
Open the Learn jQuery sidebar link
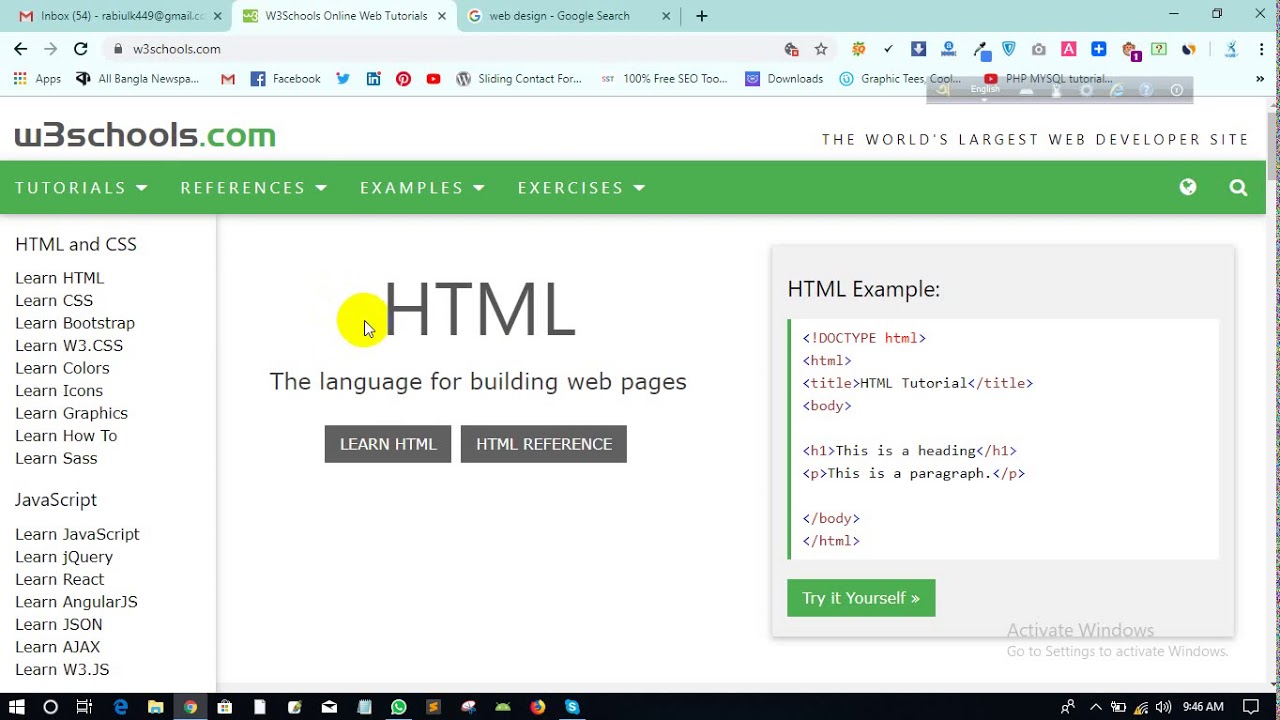(x=64, y=557)
